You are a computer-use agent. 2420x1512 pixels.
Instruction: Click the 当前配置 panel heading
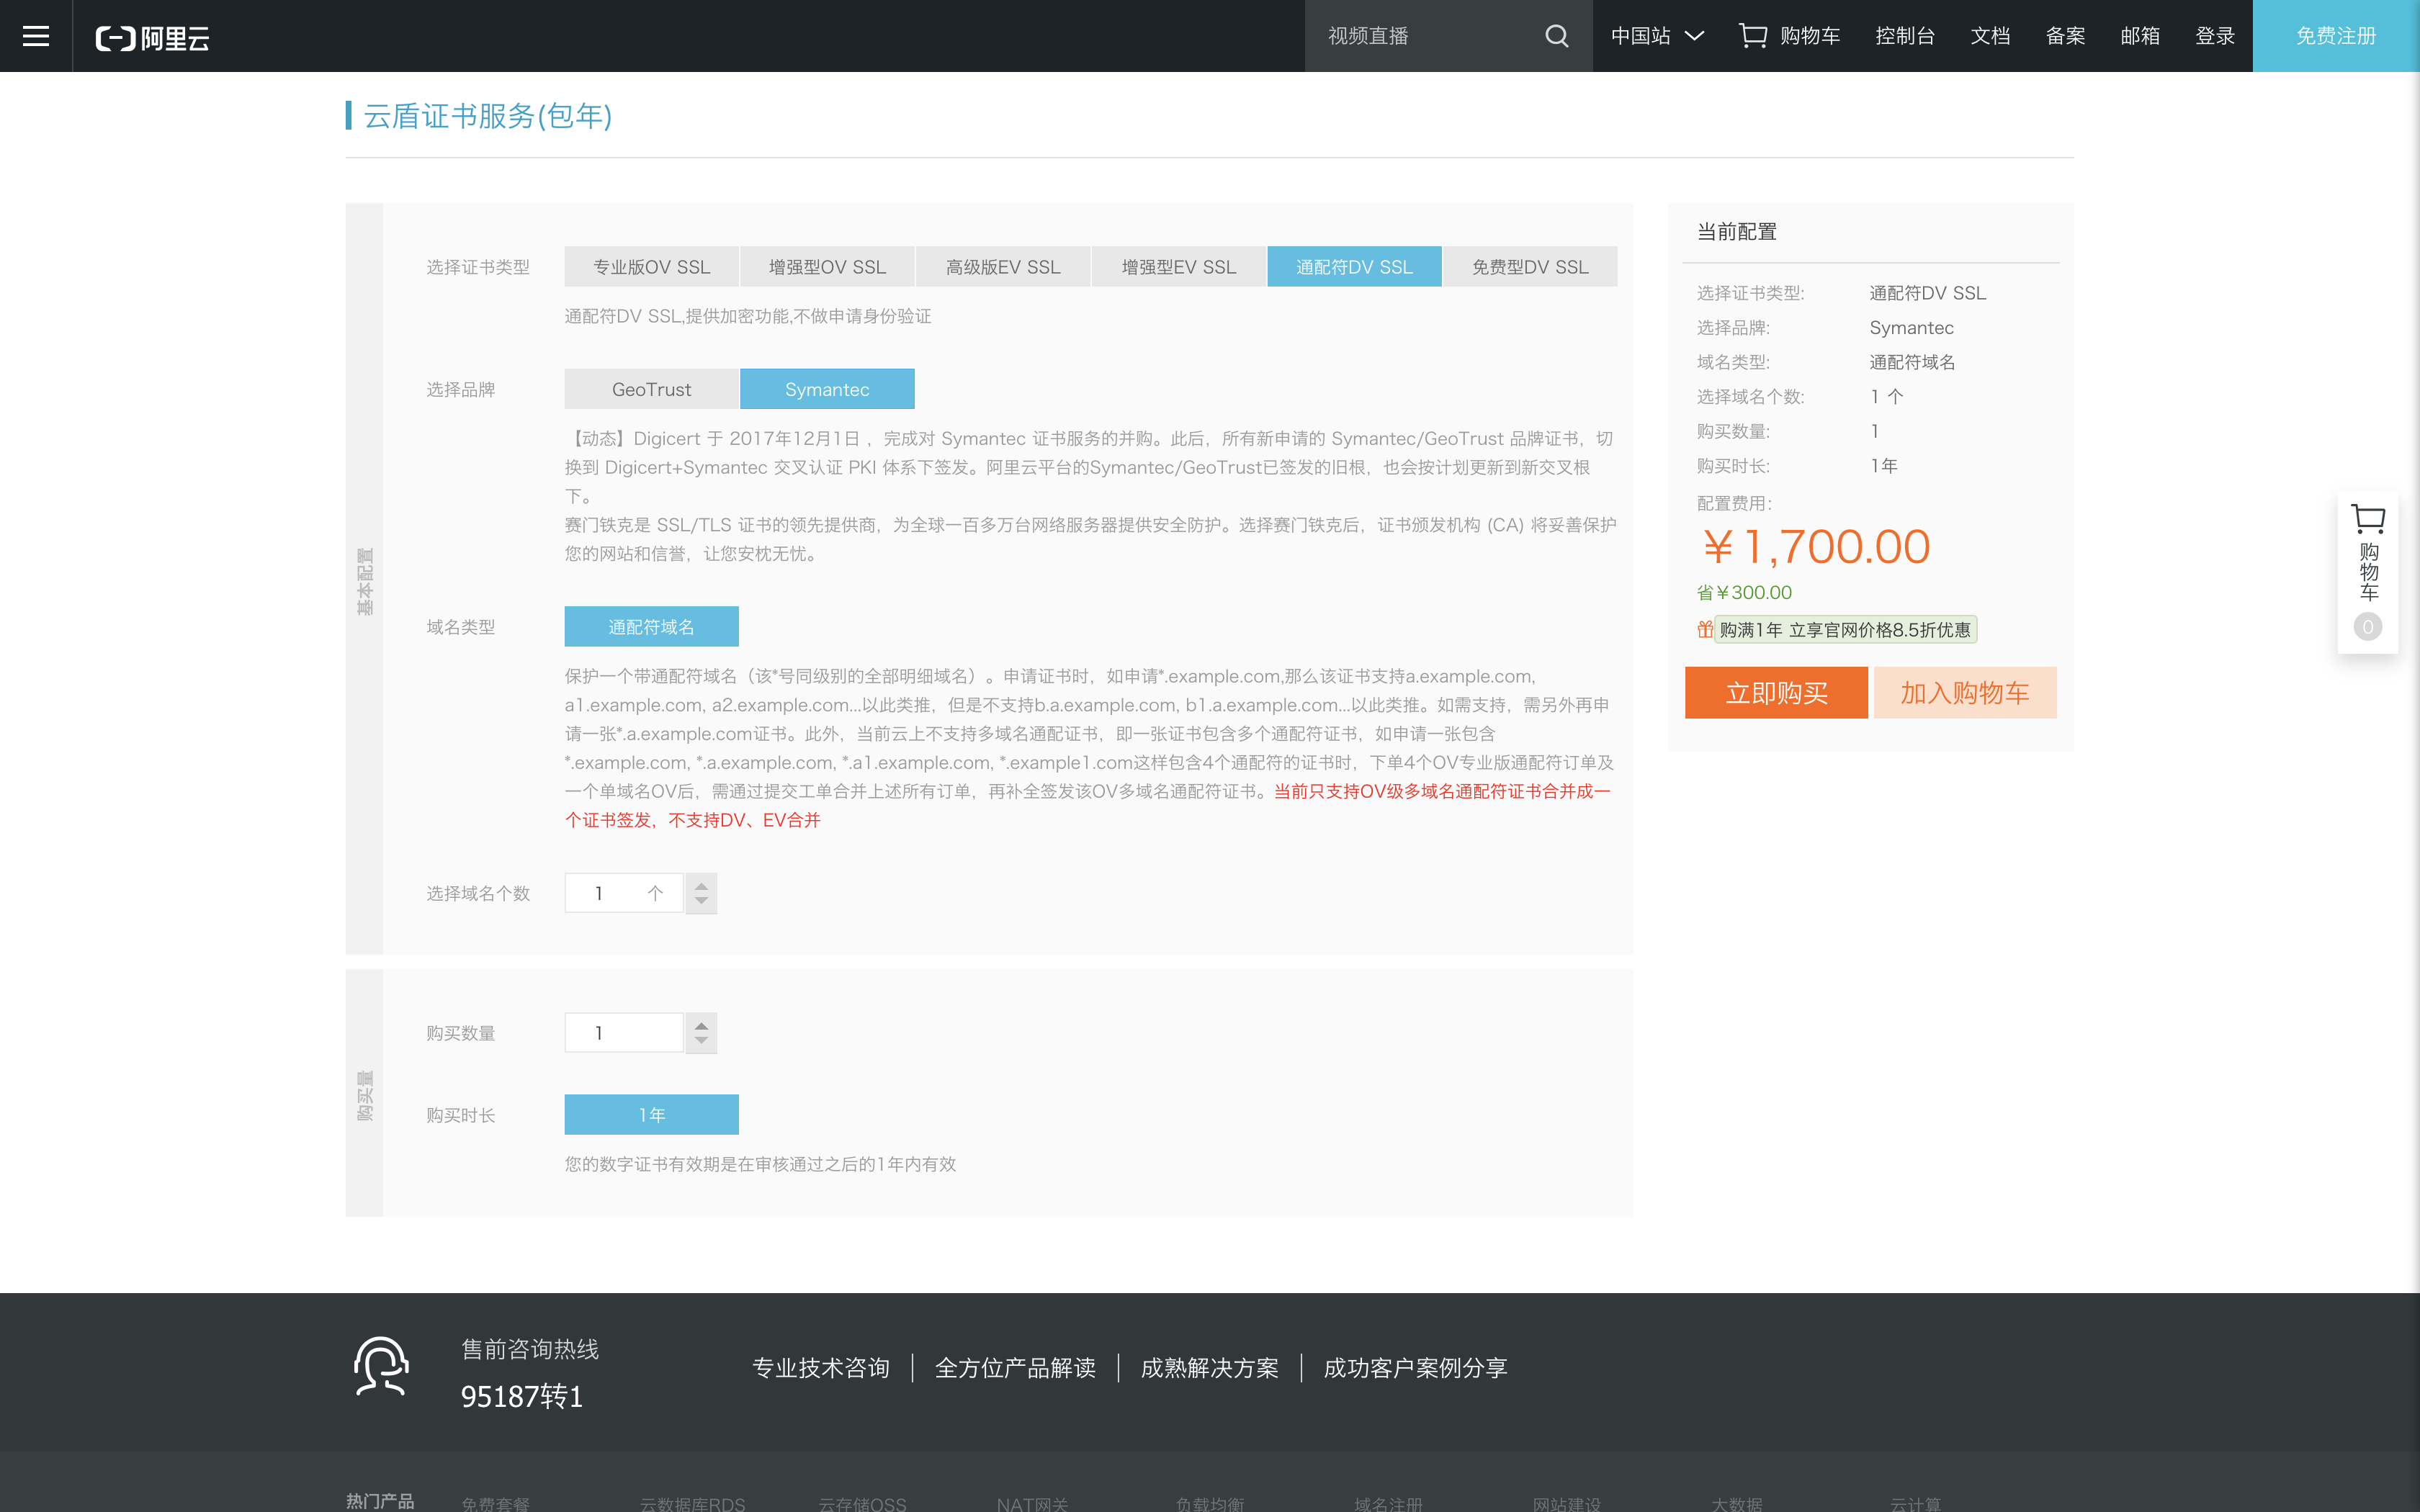pyautogui.click(x=1737, y=232)
